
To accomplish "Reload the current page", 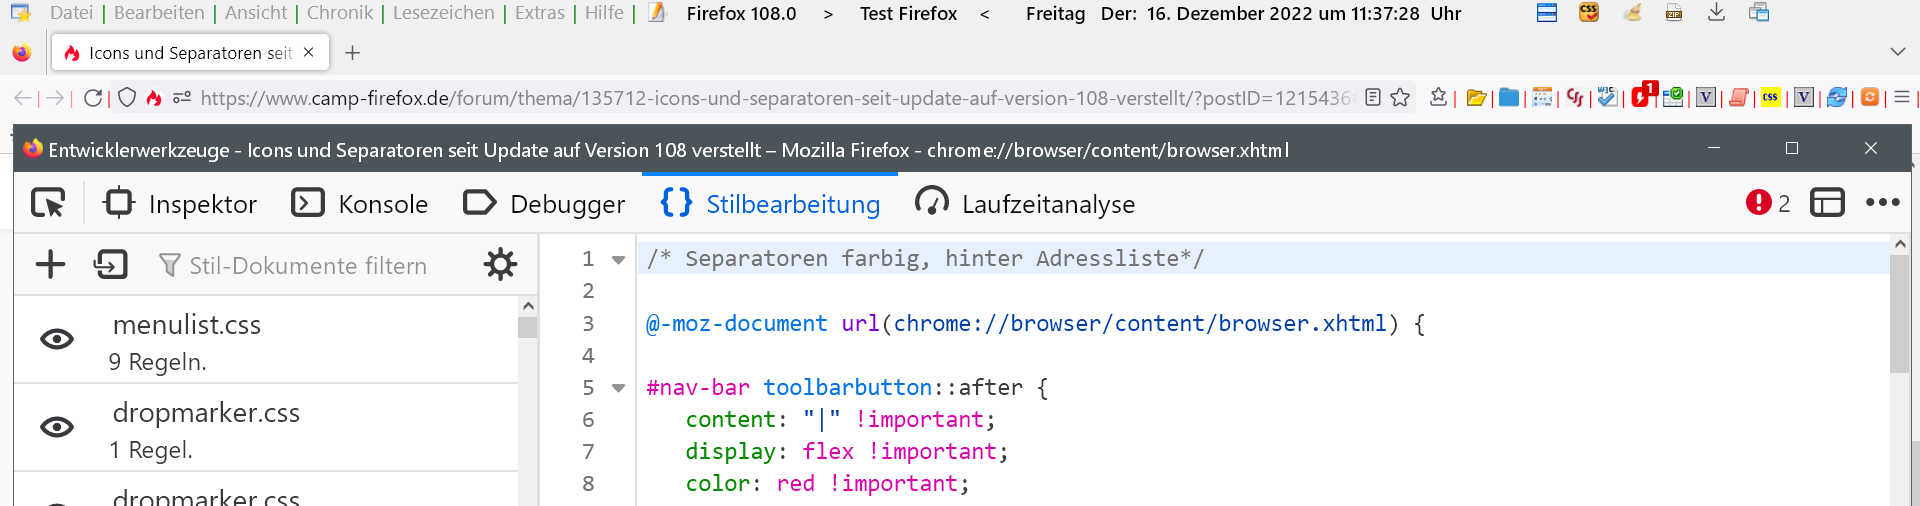I will pyautogui.click(x=93, y=98).
